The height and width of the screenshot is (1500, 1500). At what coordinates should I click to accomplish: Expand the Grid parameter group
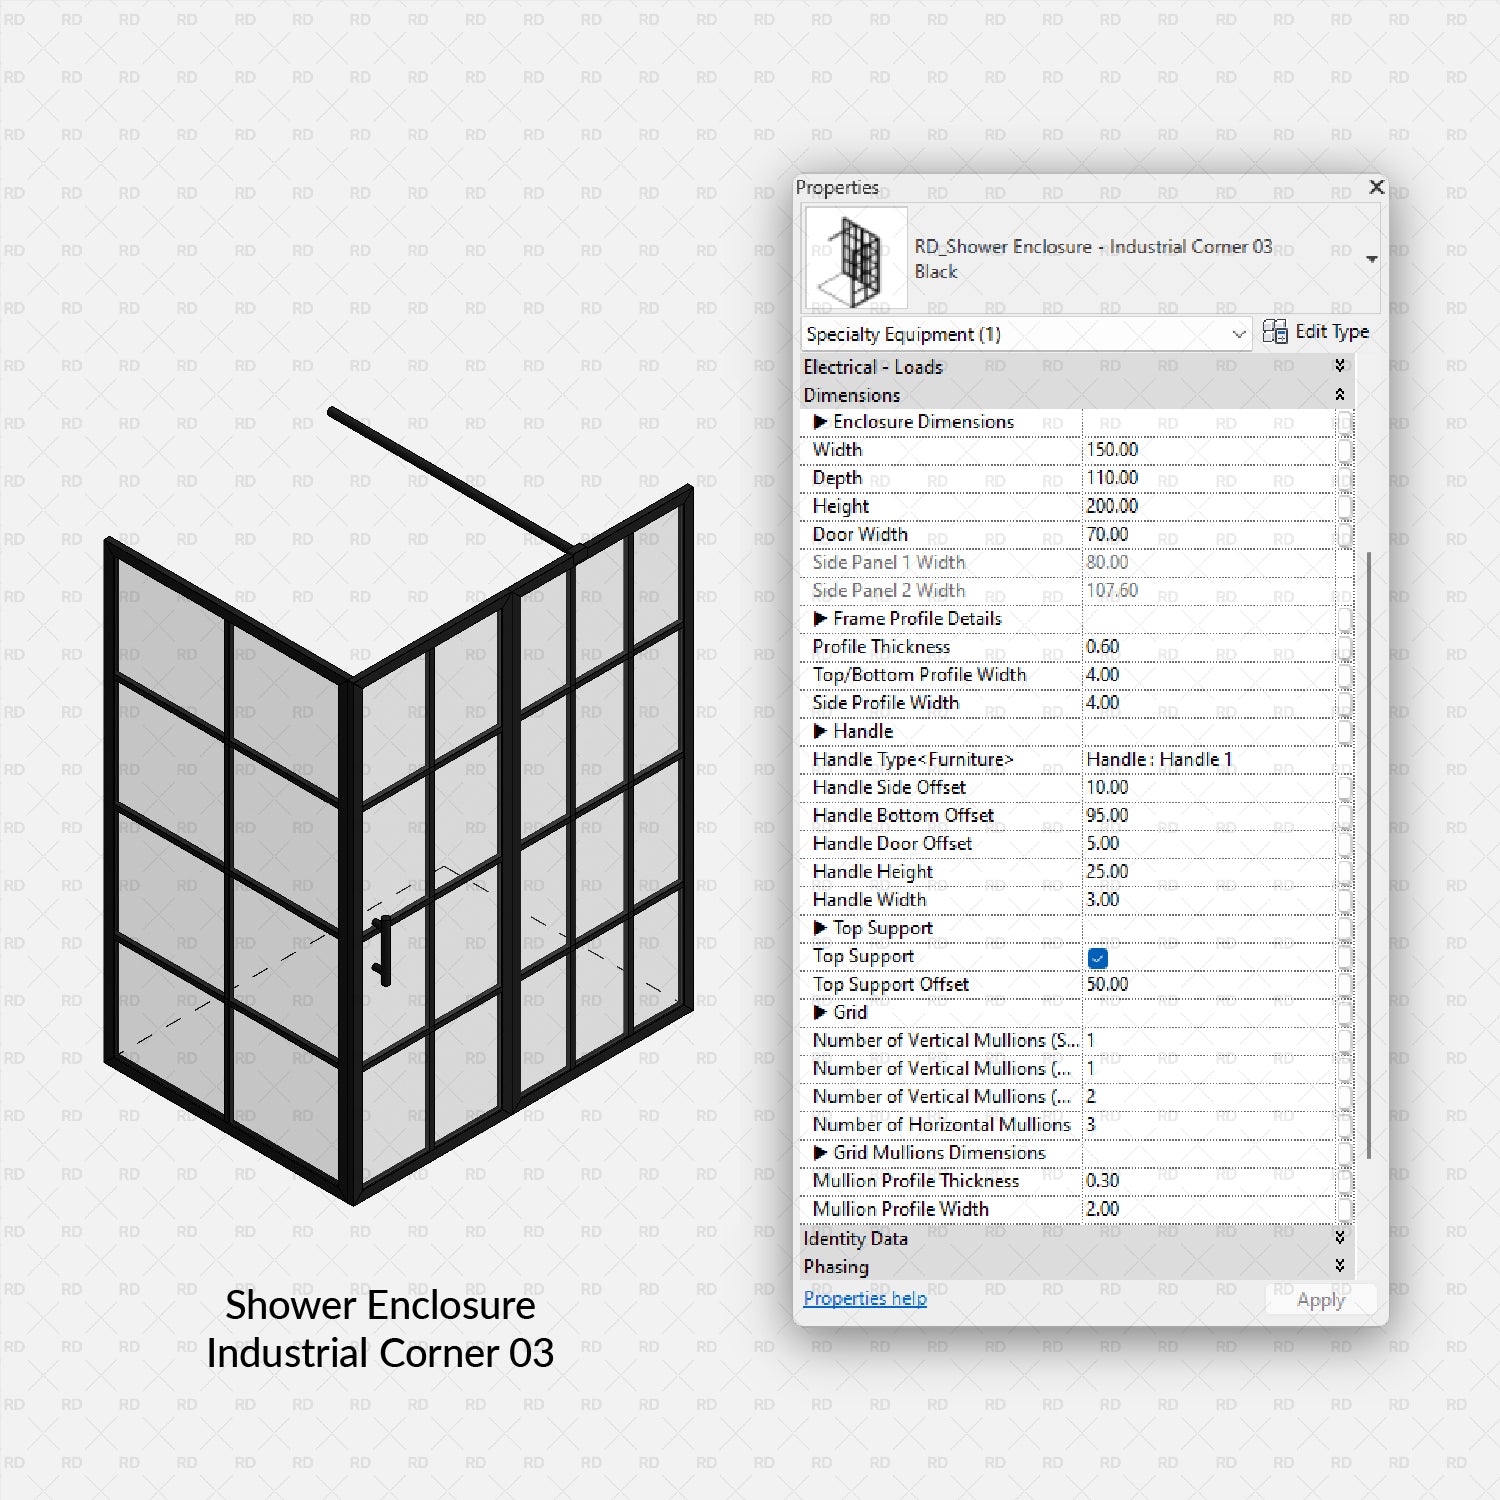(x=821, y=1012)
